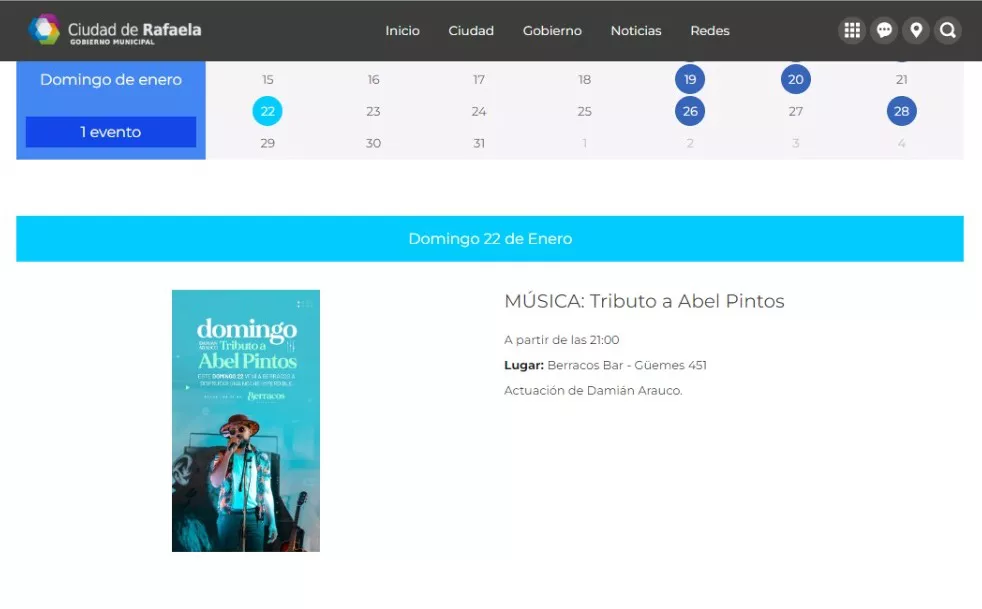
Task: Go to the Noticias section
Action: tap(636, 31)
